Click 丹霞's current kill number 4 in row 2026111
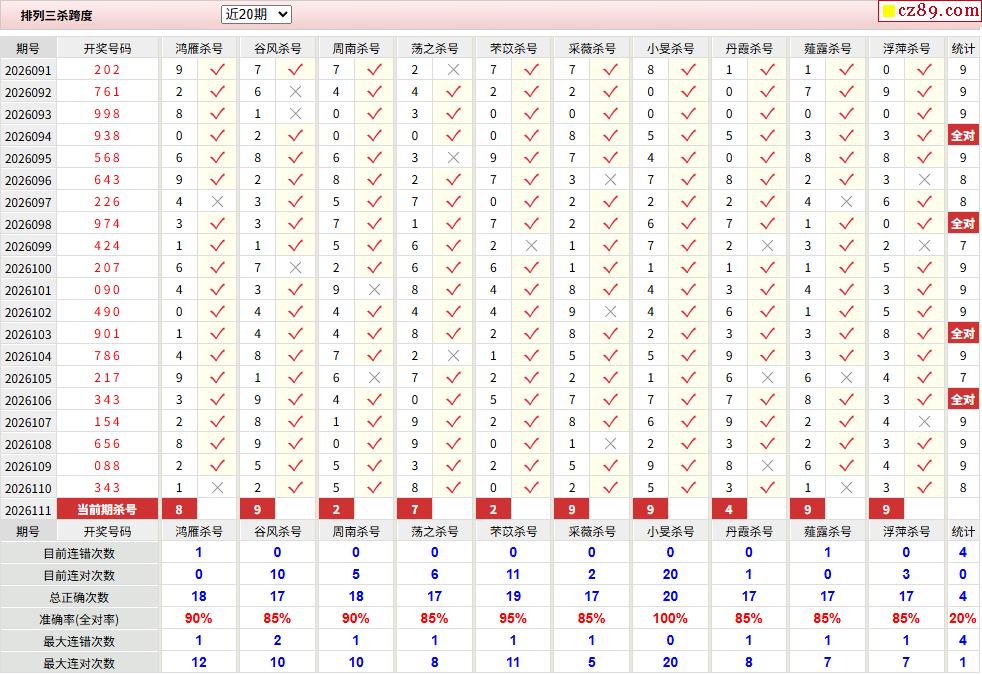Image resolution: width=982 pixels, height=675 pixels. coord(729,510)
